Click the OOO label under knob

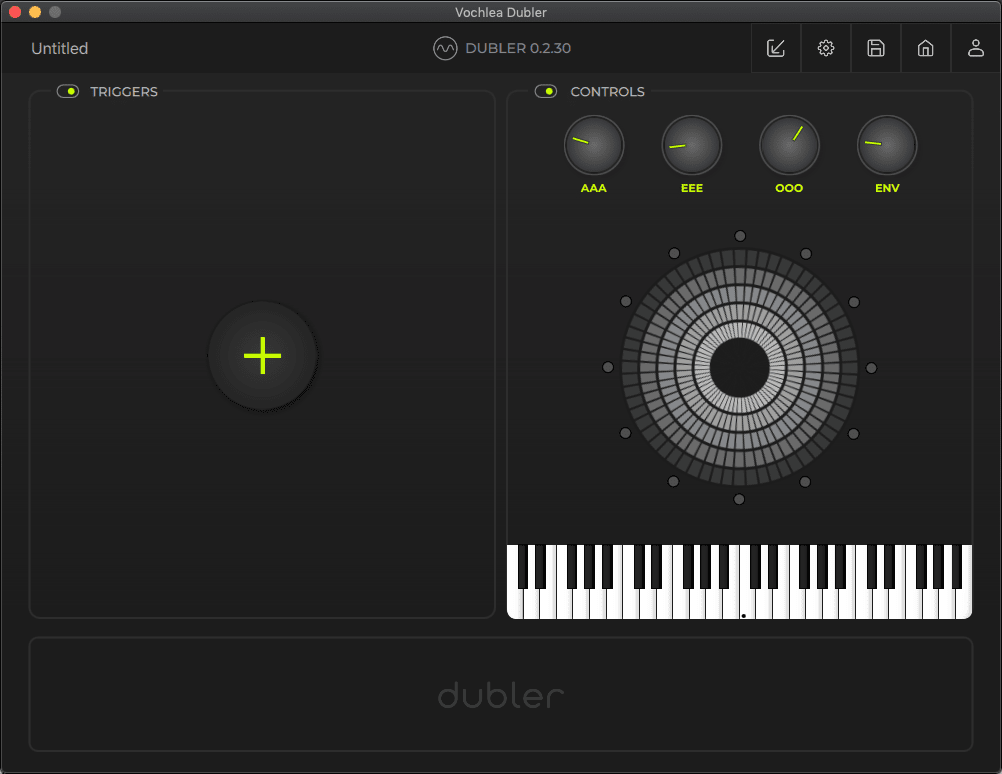coord(789,188)
